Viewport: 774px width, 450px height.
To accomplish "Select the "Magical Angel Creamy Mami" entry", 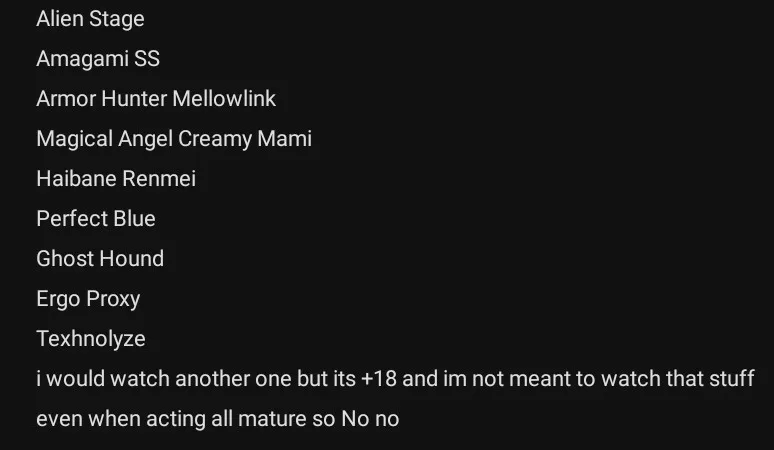I will (174, 139).
